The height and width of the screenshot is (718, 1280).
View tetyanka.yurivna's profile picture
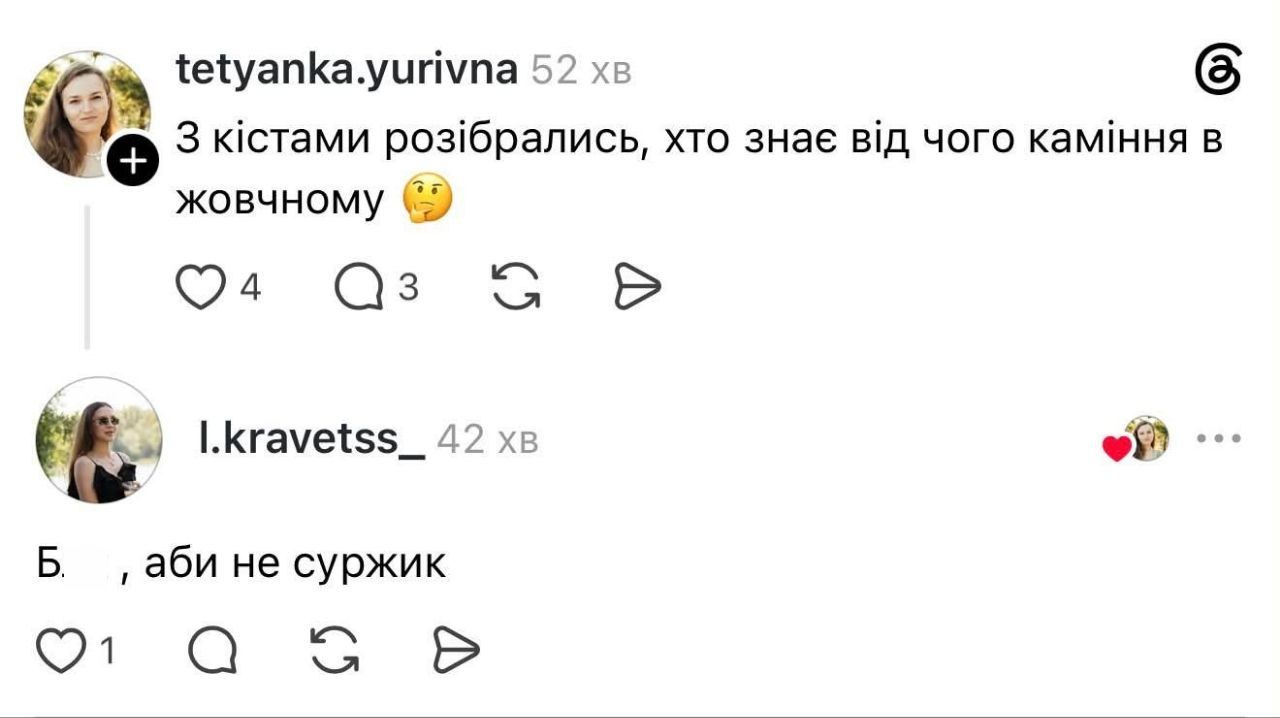tap(87, 113)
